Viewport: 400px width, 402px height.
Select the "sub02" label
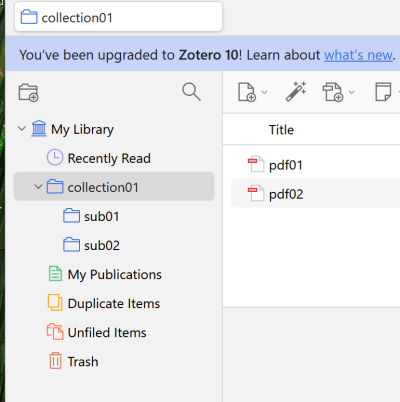pos(102,246)
